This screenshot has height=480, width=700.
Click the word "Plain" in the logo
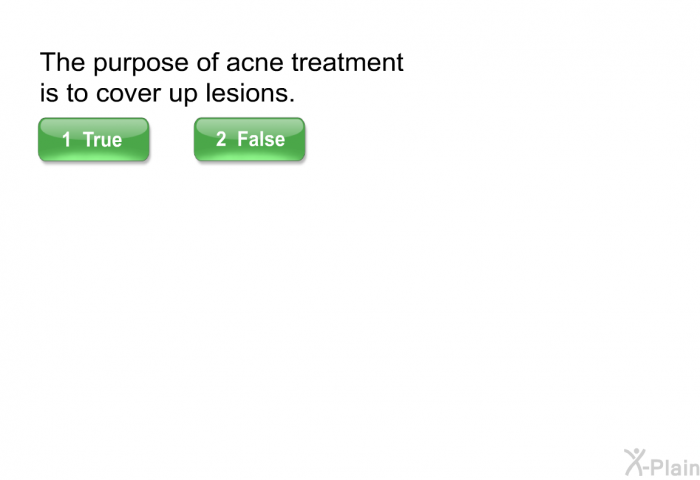675,467
